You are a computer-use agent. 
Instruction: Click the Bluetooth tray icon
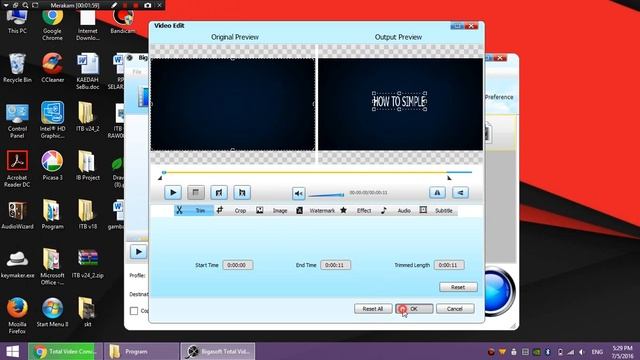[548, 352]
